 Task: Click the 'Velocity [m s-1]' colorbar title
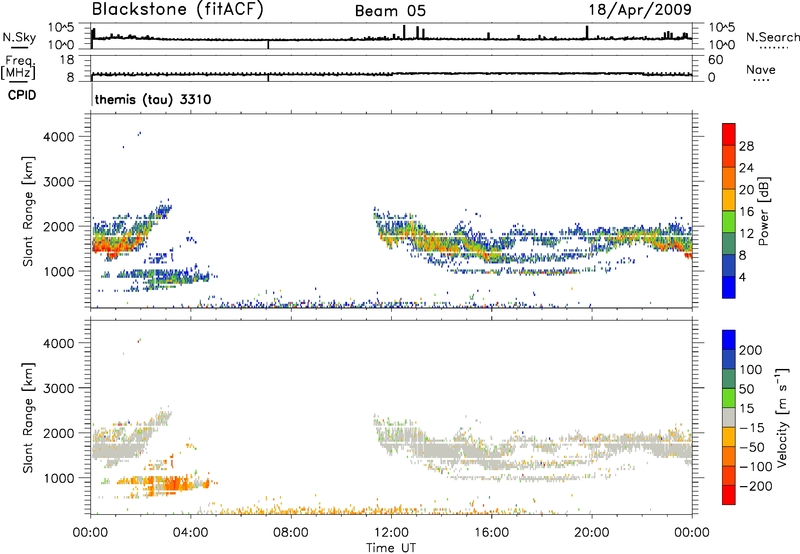782,417
